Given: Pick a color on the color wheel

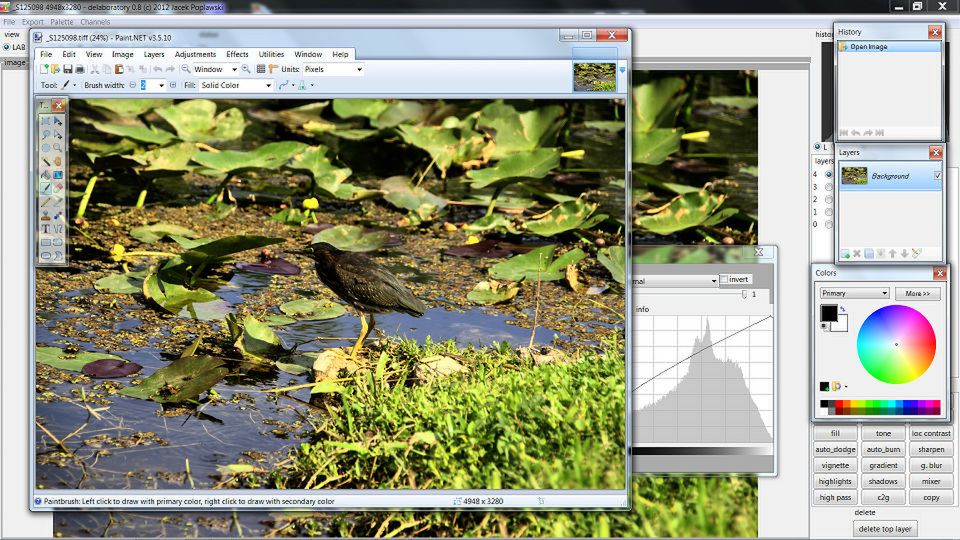Looking at the screenshot, I should pos(896,344).
